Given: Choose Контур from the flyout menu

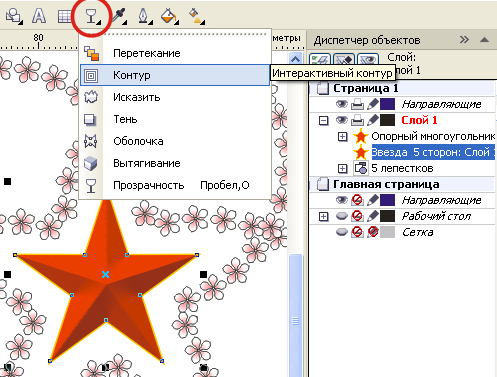Looking at the screenshot, I should [175, 75].
